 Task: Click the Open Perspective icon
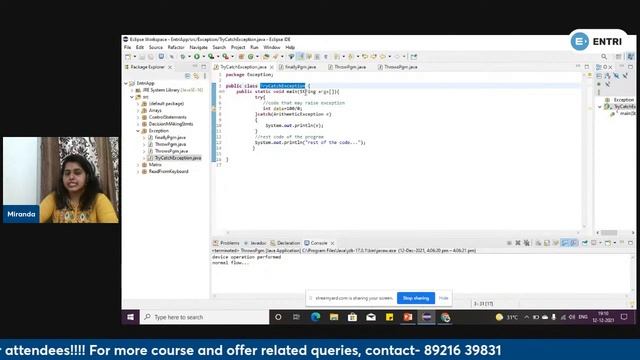[x=619, y=57]
